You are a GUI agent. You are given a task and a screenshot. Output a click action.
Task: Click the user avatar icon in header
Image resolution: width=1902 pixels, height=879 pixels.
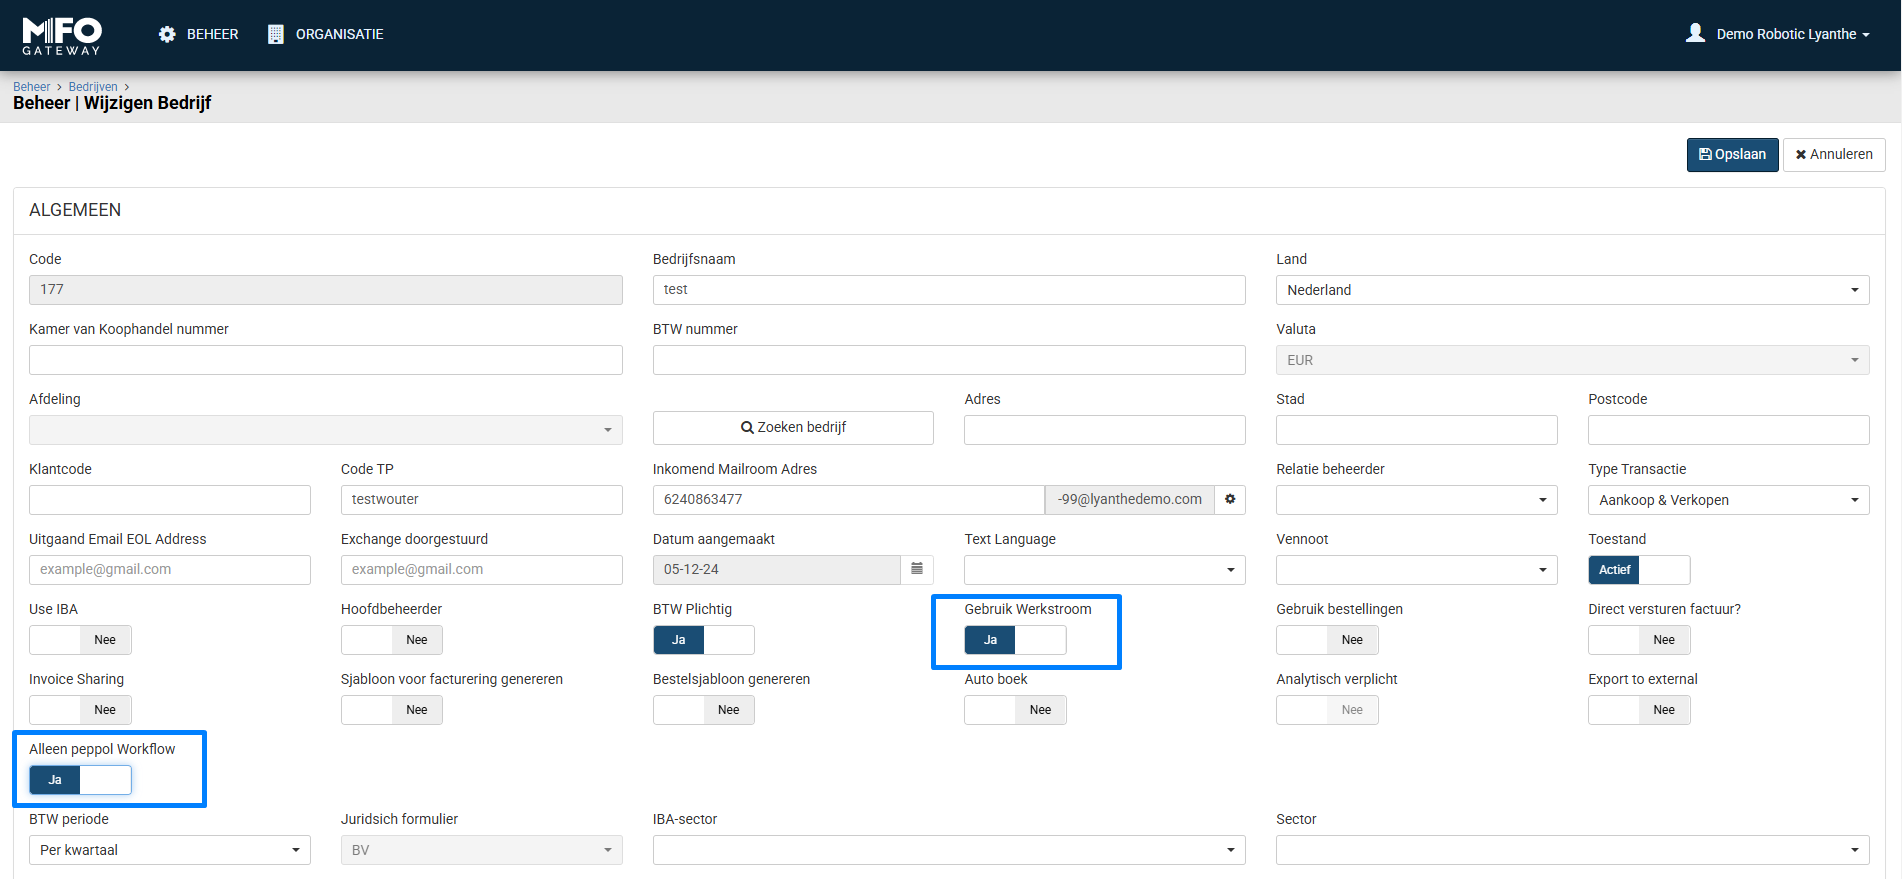coord(1695,33)
